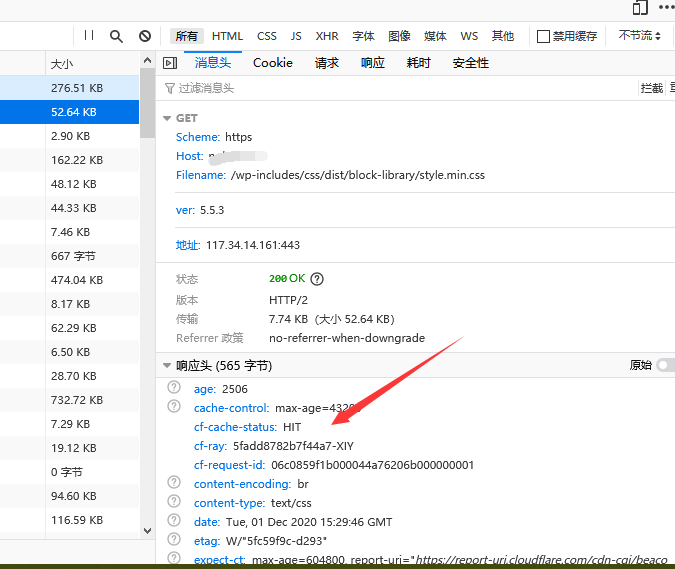Click the 过滤消息头 filter input field
Screen dimensions: 675x569
[x=396, y=88]
